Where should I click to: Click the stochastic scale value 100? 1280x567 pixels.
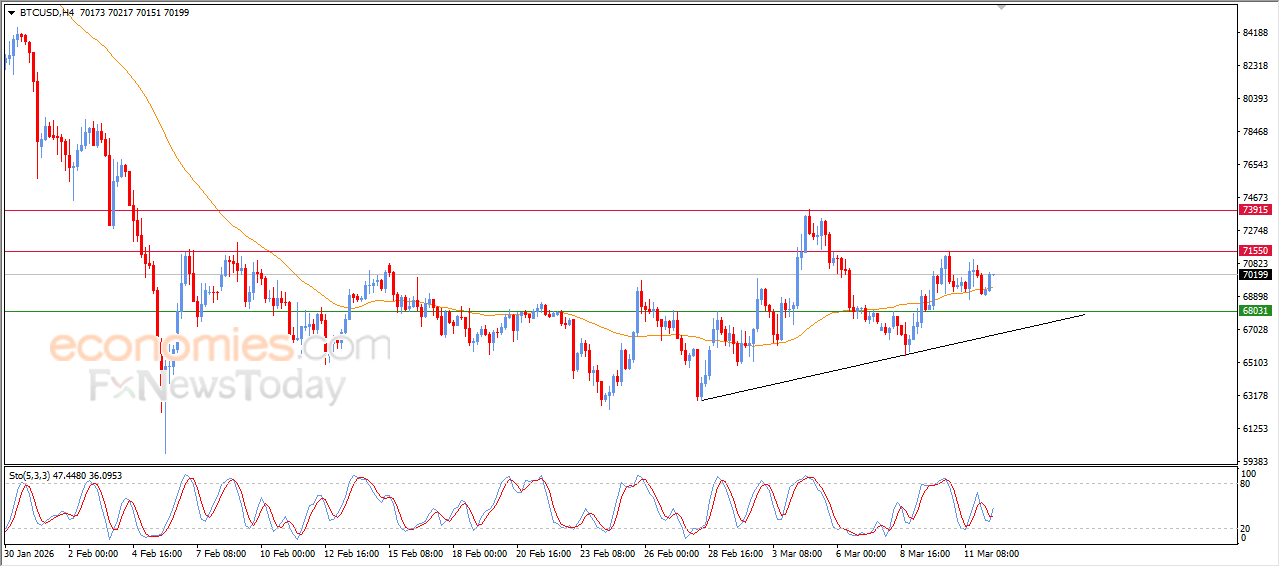(1248, 473)
